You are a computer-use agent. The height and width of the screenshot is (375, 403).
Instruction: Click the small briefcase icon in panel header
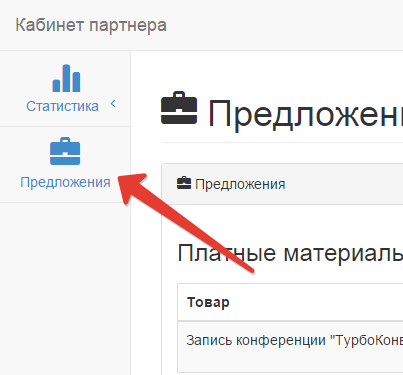pyautogui.click(x=184, y=183)
